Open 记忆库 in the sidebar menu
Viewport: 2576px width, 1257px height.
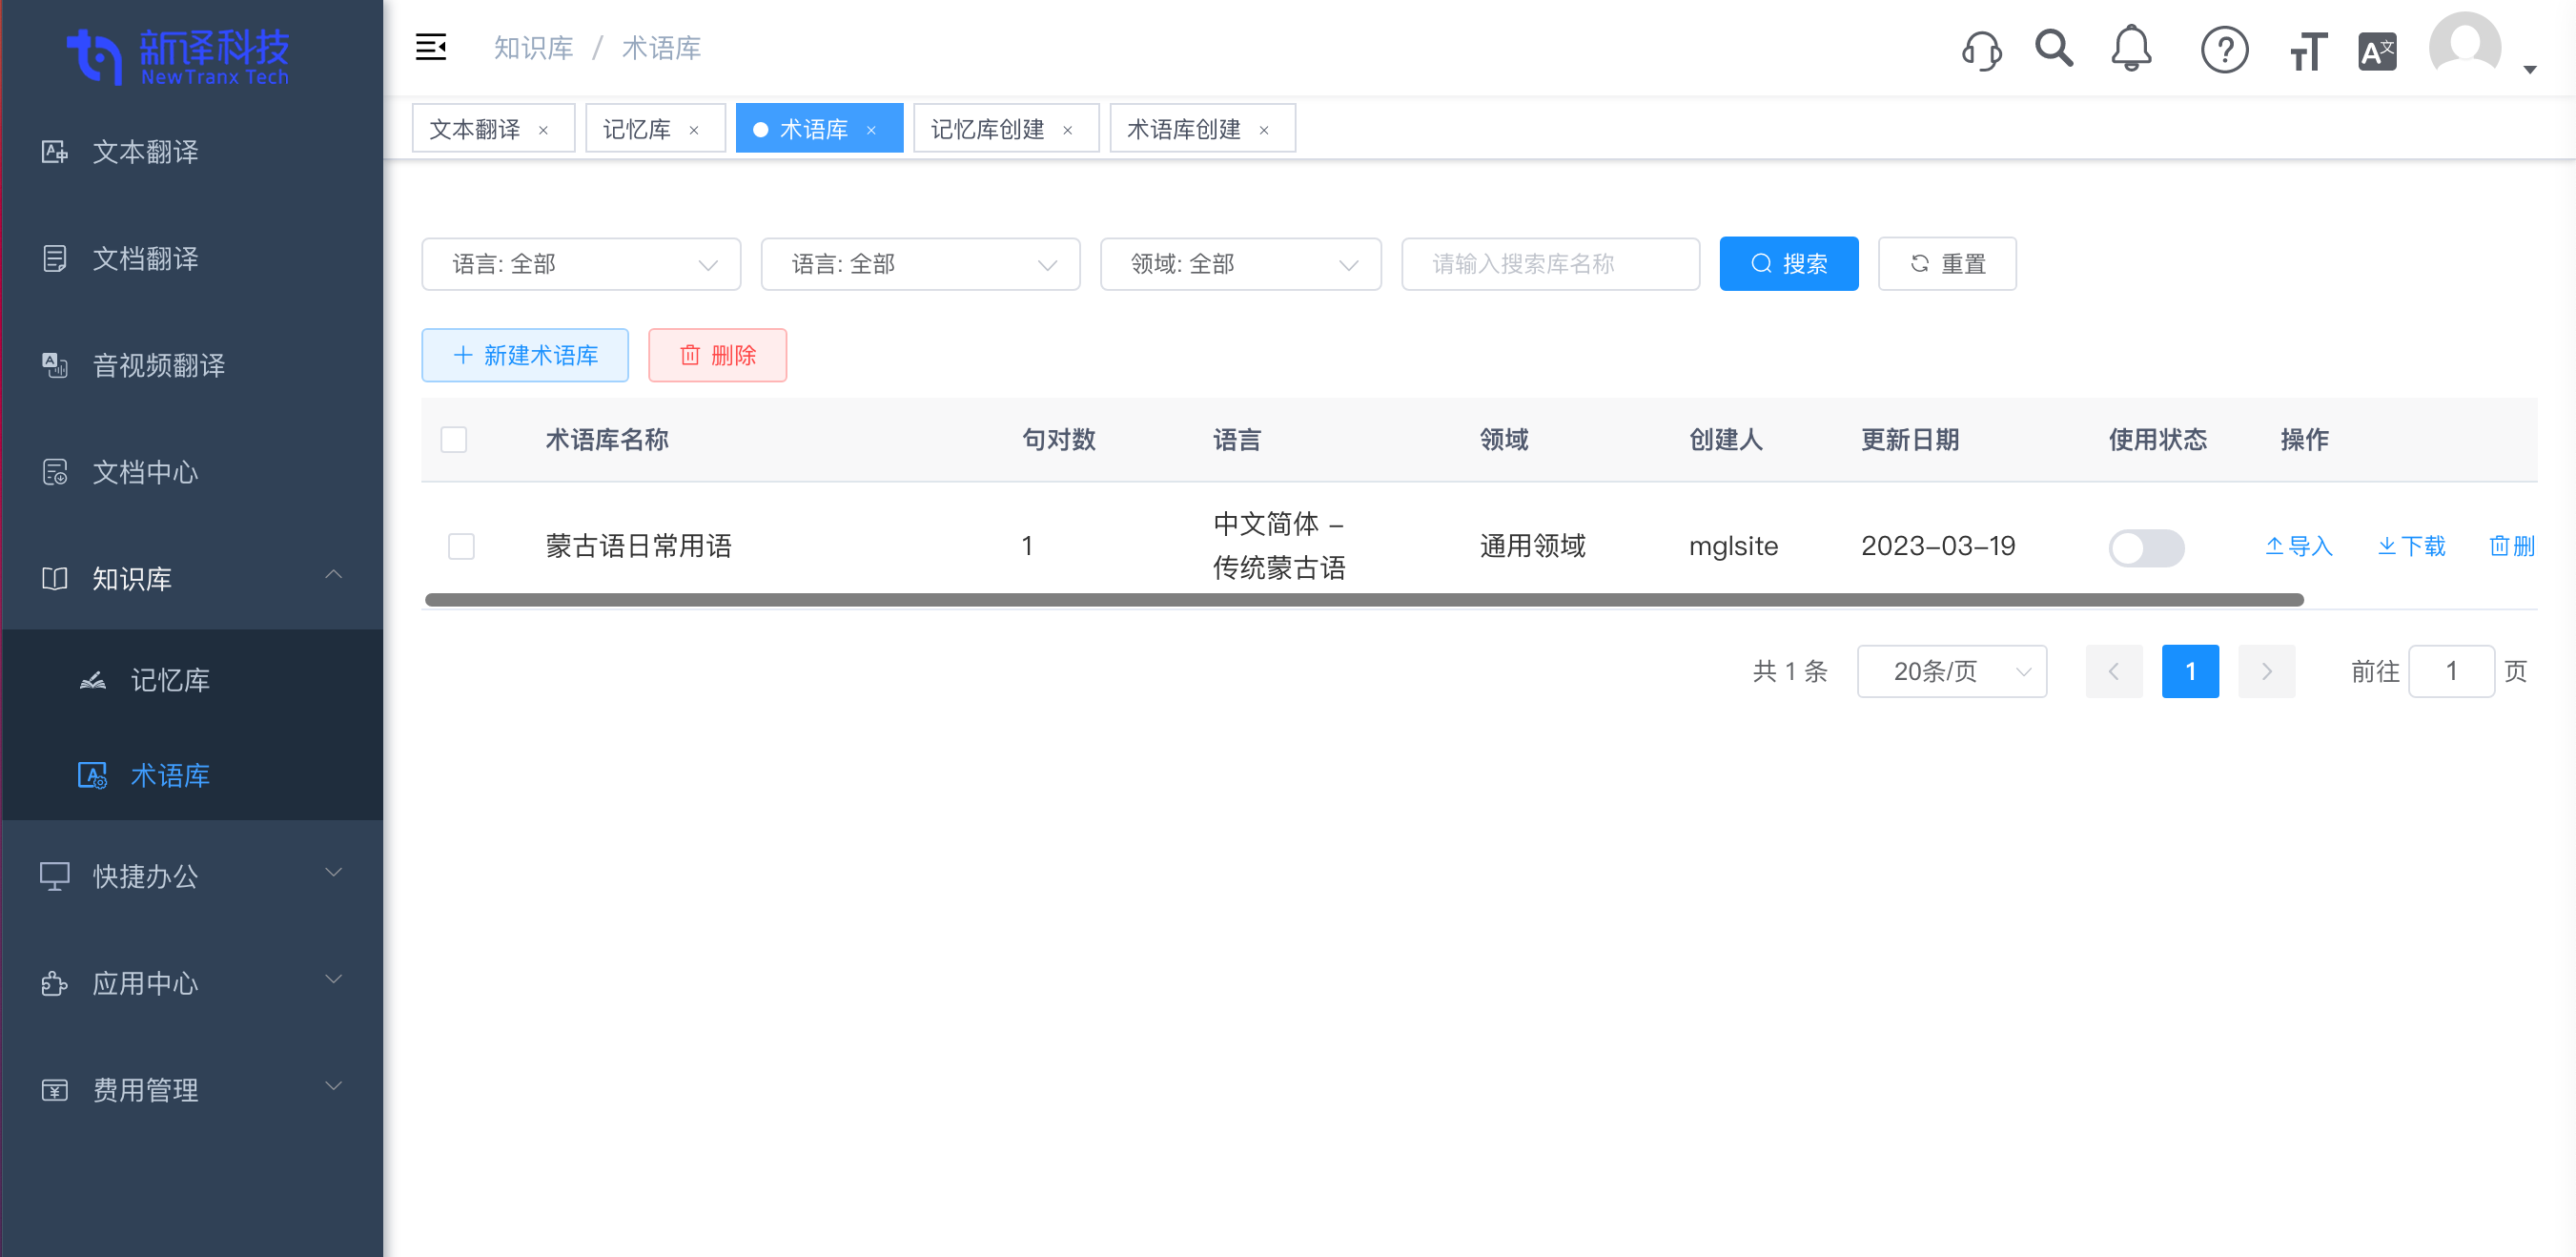170,680
